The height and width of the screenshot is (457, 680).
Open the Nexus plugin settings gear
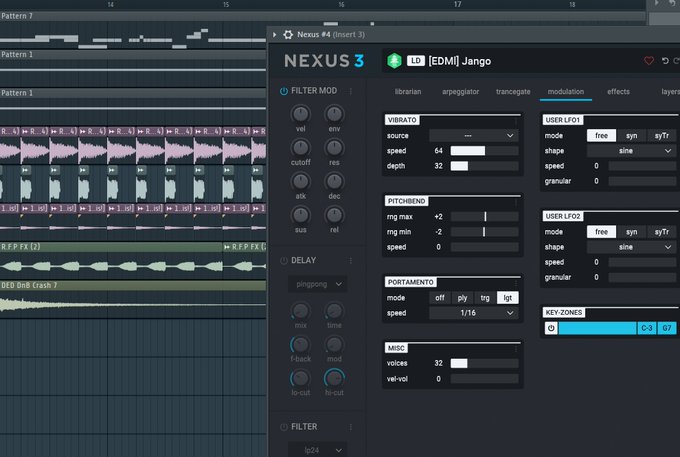point(288,35)
